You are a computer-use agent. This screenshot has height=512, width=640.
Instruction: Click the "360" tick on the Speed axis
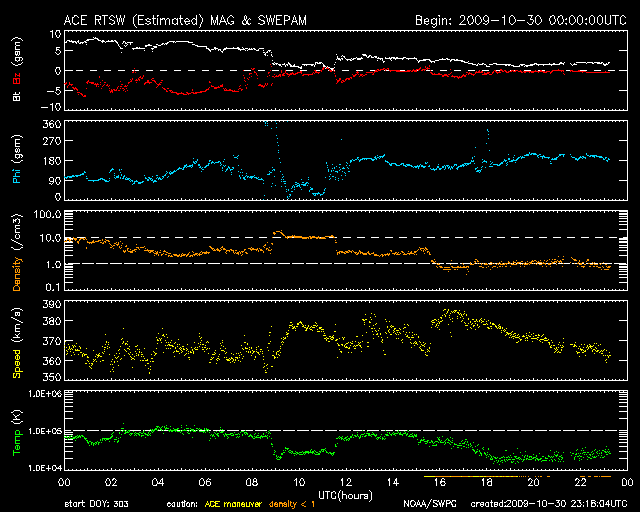coord(52,361)
